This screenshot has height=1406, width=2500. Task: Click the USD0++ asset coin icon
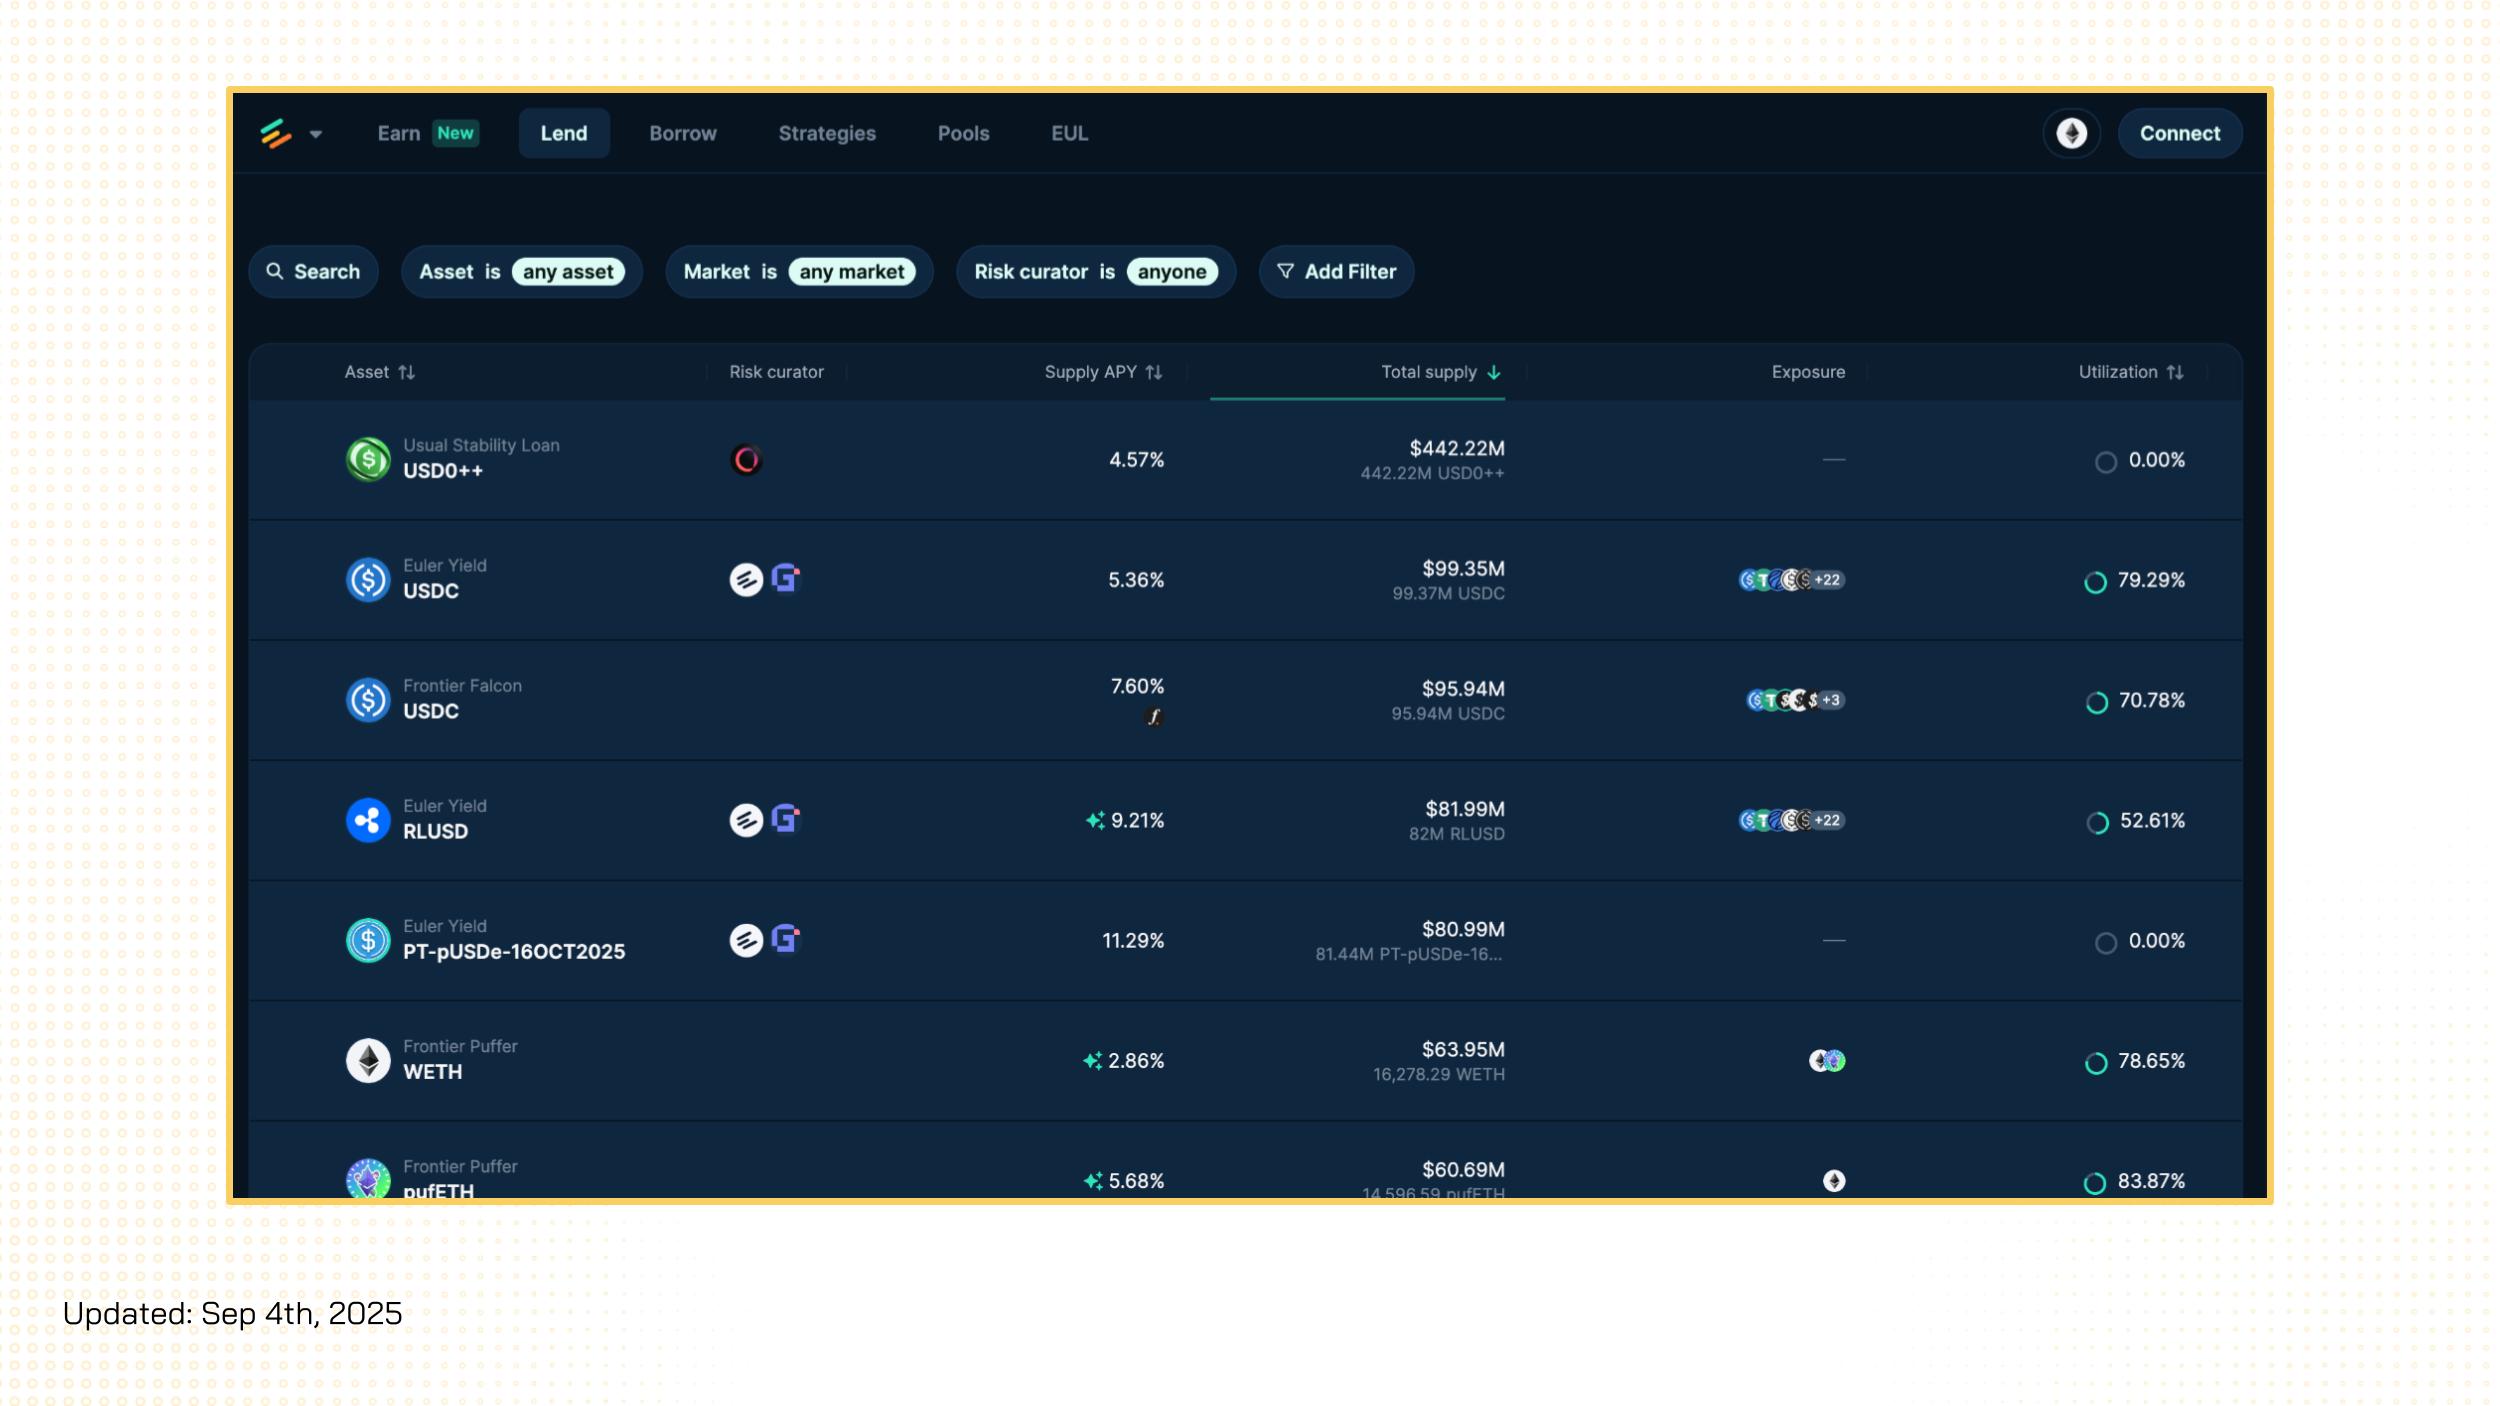coord(368,460)
